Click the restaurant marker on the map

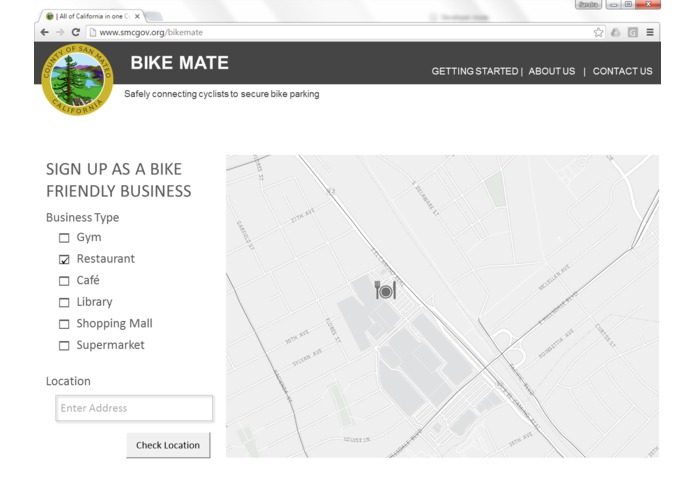click(385, 291)
